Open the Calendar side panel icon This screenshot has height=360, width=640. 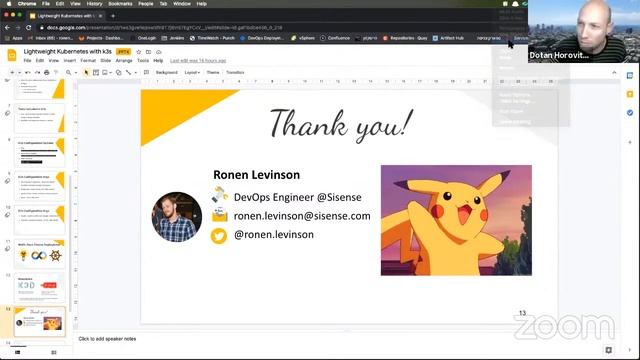pos(630,76)
